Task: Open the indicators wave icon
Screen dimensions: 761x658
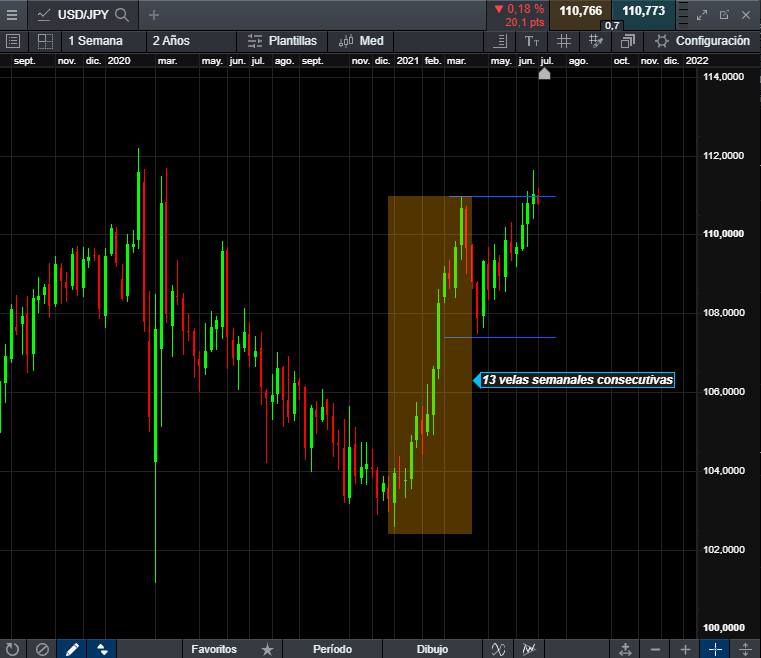Action: point(498,649)
